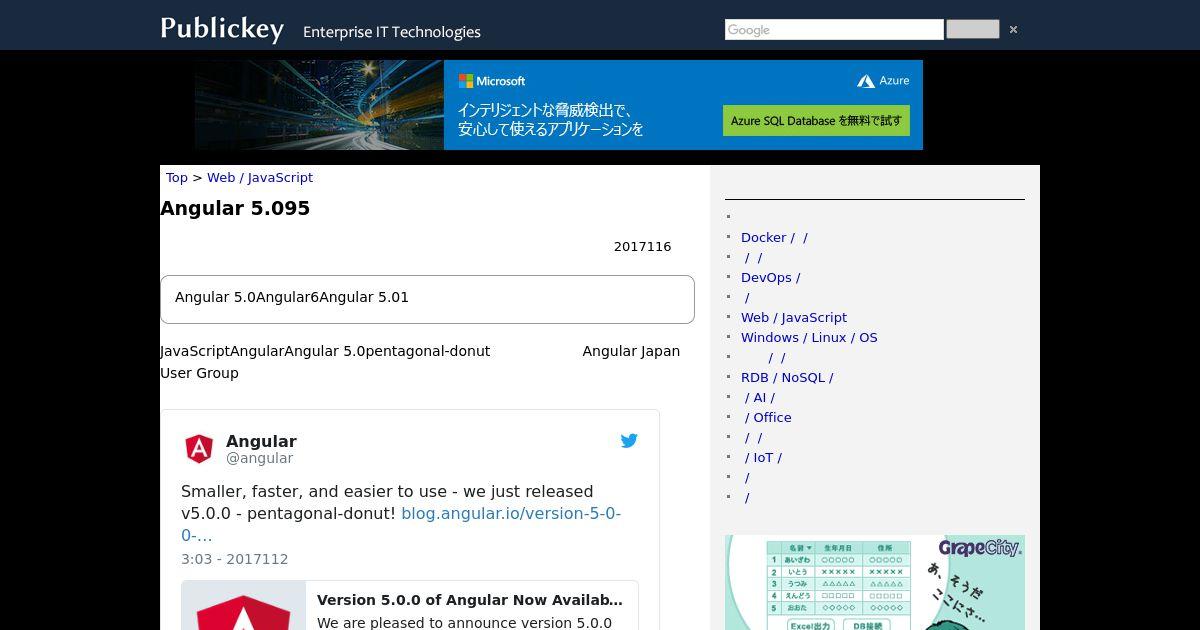Click the Publickey site logo
The image size is (1200, 630).
(x=222, y=29)
